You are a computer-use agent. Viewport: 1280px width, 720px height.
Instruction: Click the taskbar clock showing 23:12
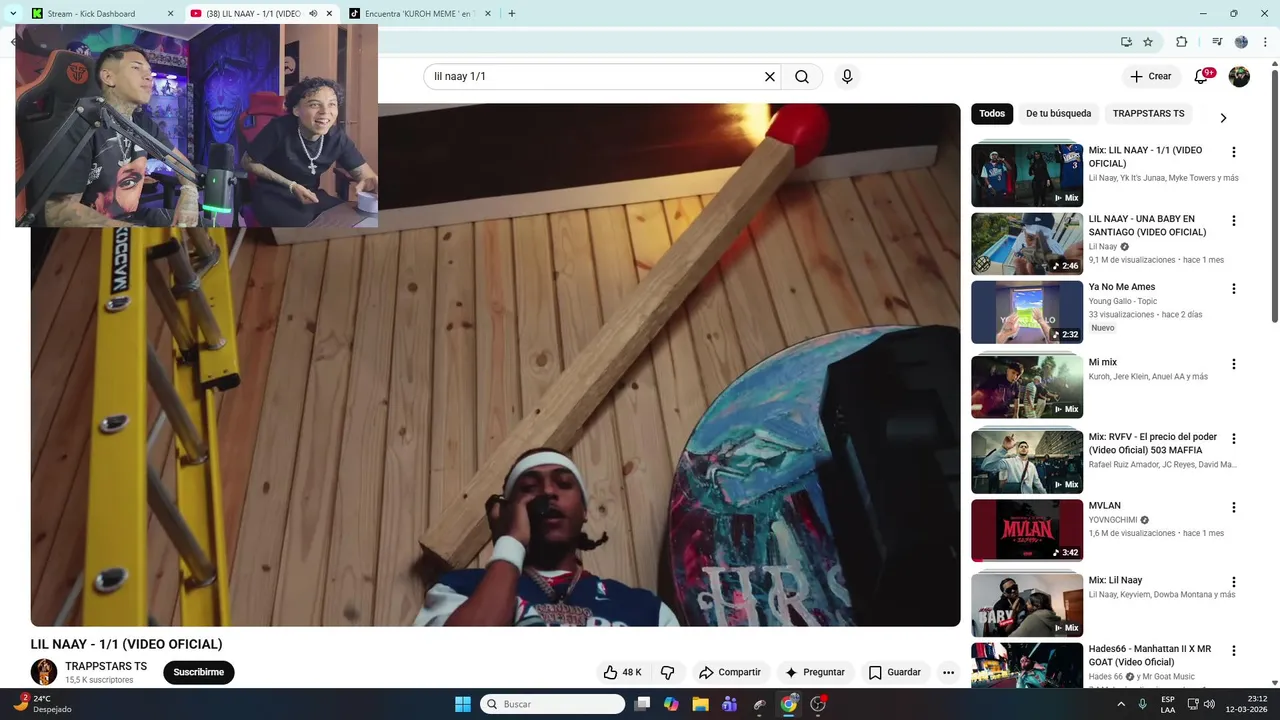[1249, 704]
